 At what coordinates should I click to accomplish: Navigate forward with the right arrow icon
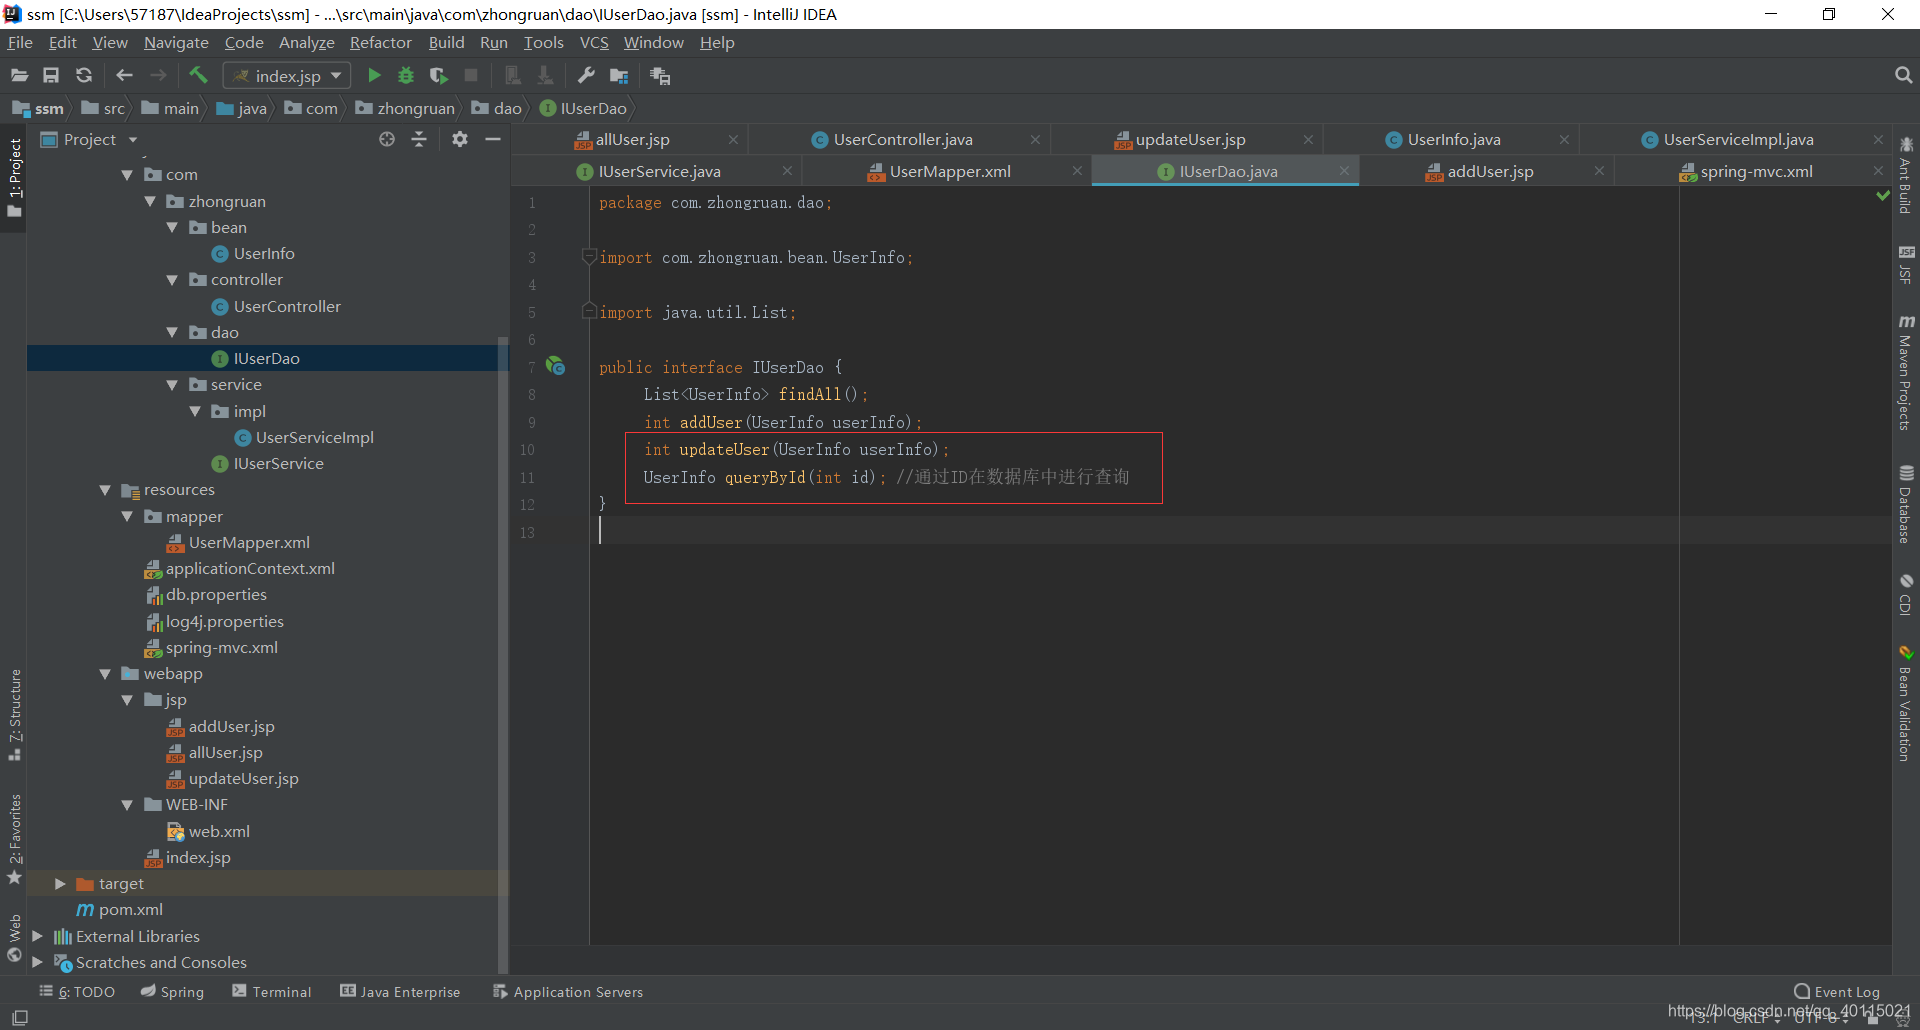[158, 76]
